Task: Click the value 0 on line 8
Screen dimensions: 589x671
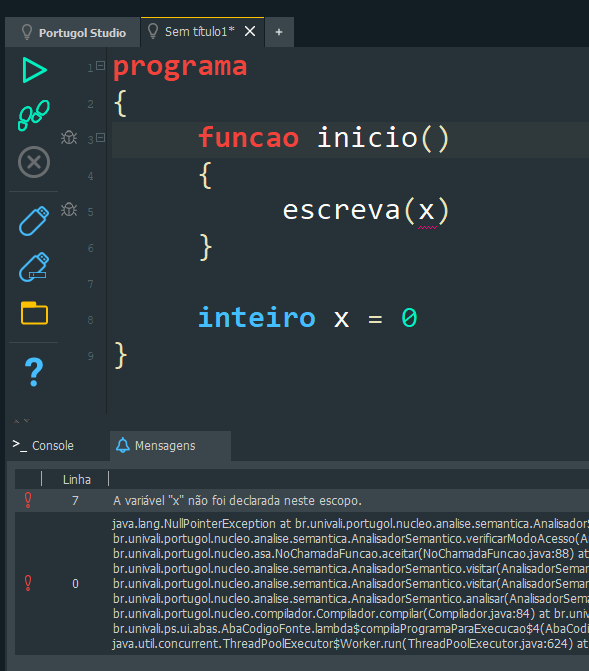Action: tap(409, 318)
